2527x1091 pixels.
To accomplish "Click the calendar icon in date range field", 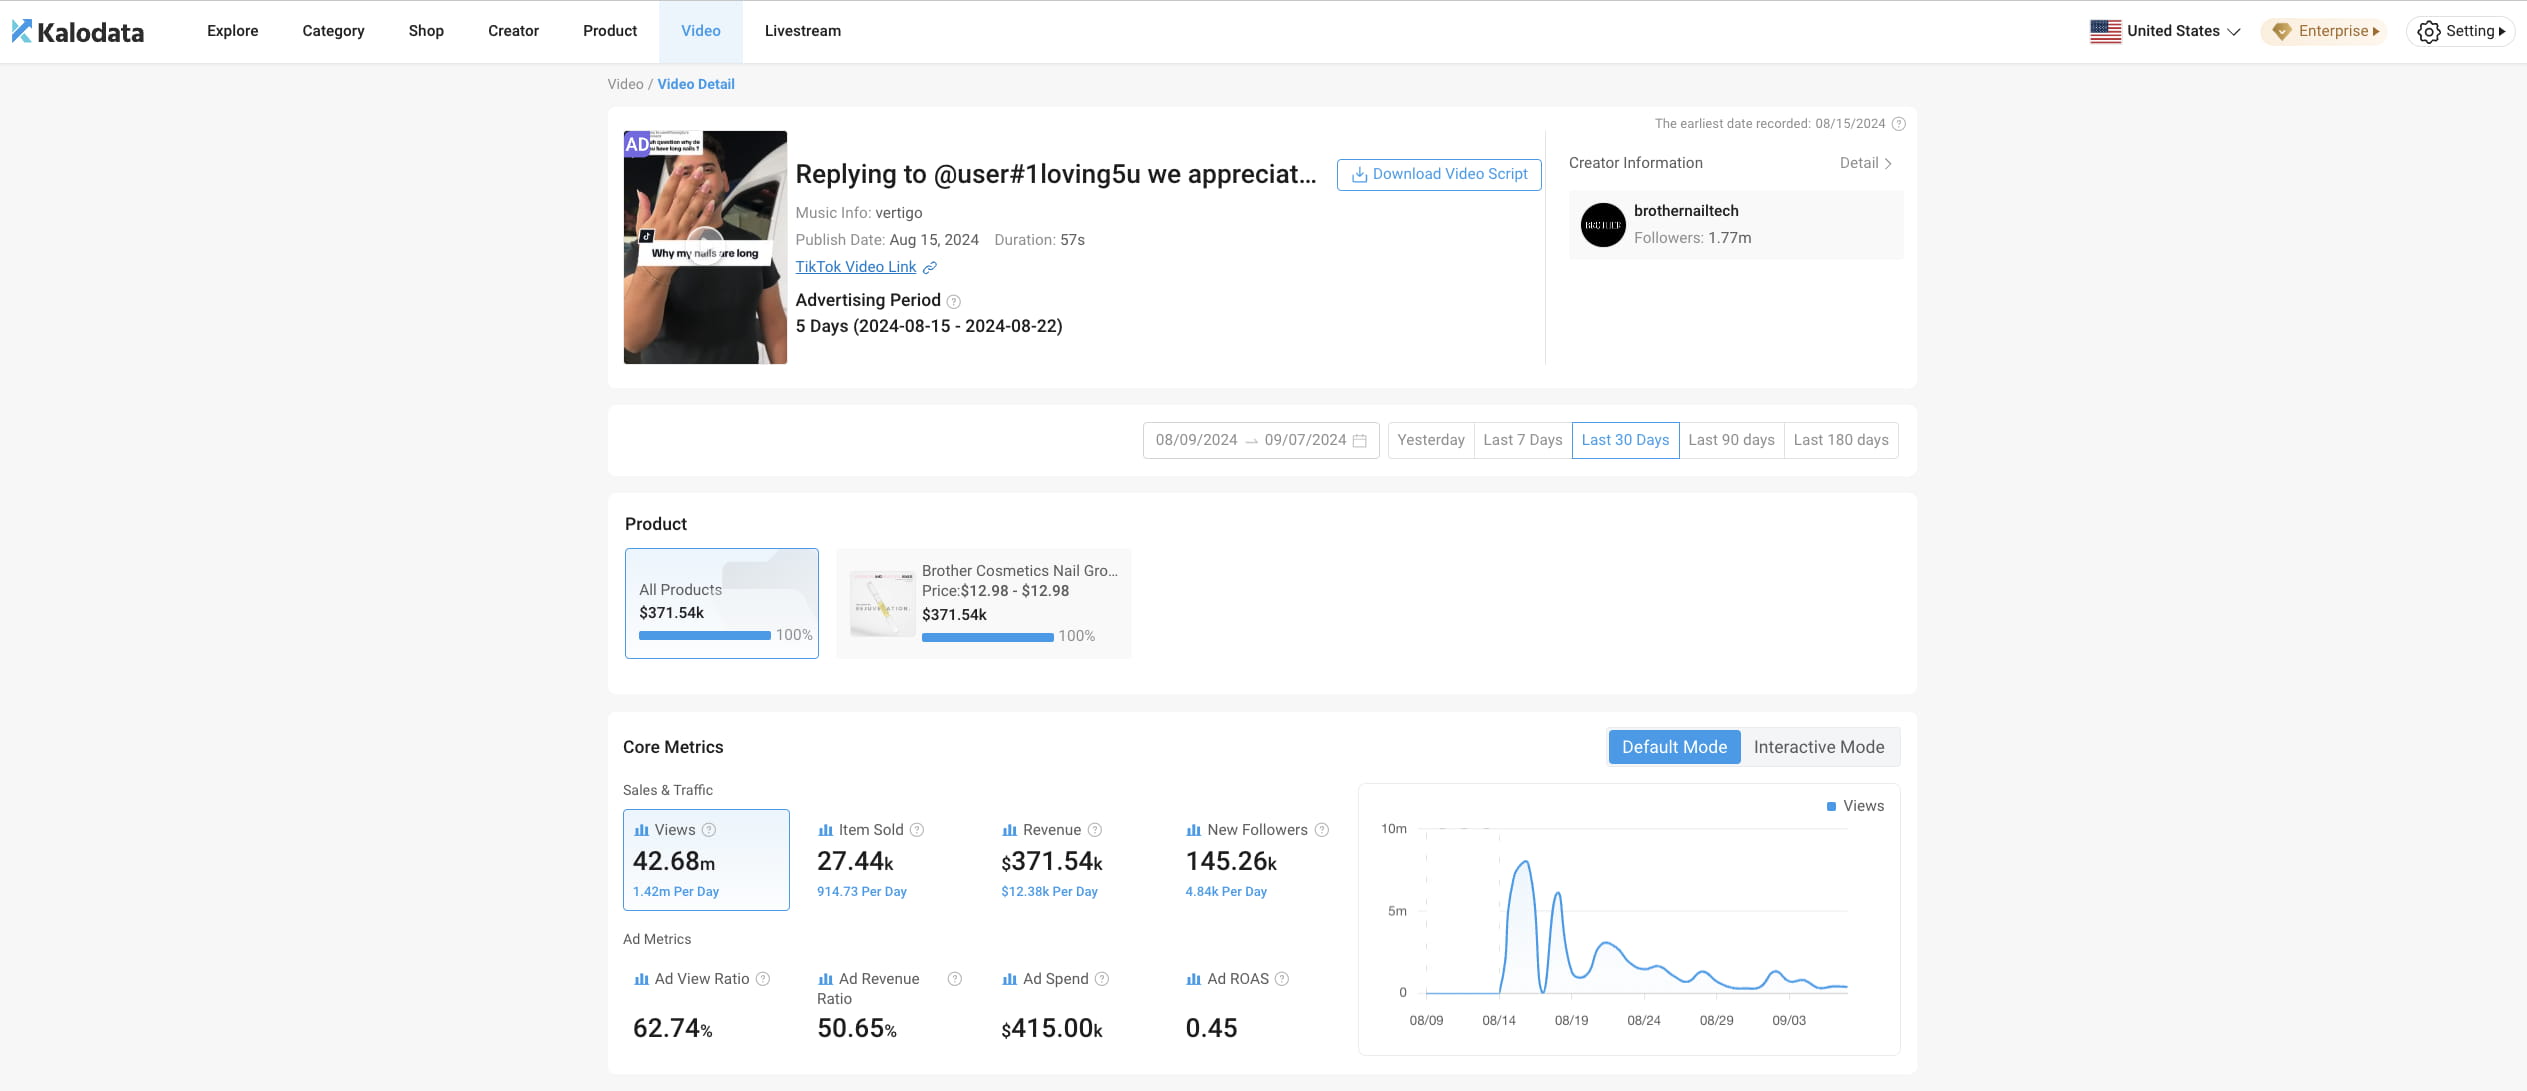I will point(1360,441).
